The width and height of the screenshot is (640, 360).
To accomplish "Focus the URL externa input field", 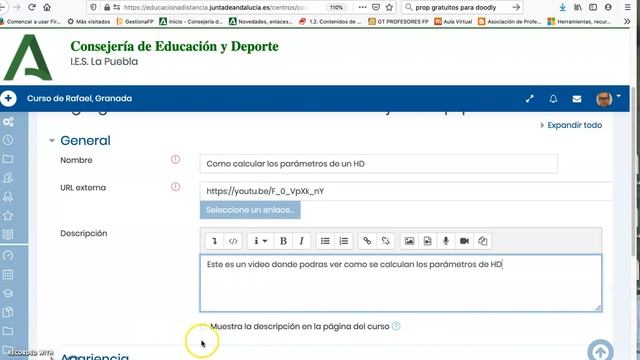I will tap(406, 191).
